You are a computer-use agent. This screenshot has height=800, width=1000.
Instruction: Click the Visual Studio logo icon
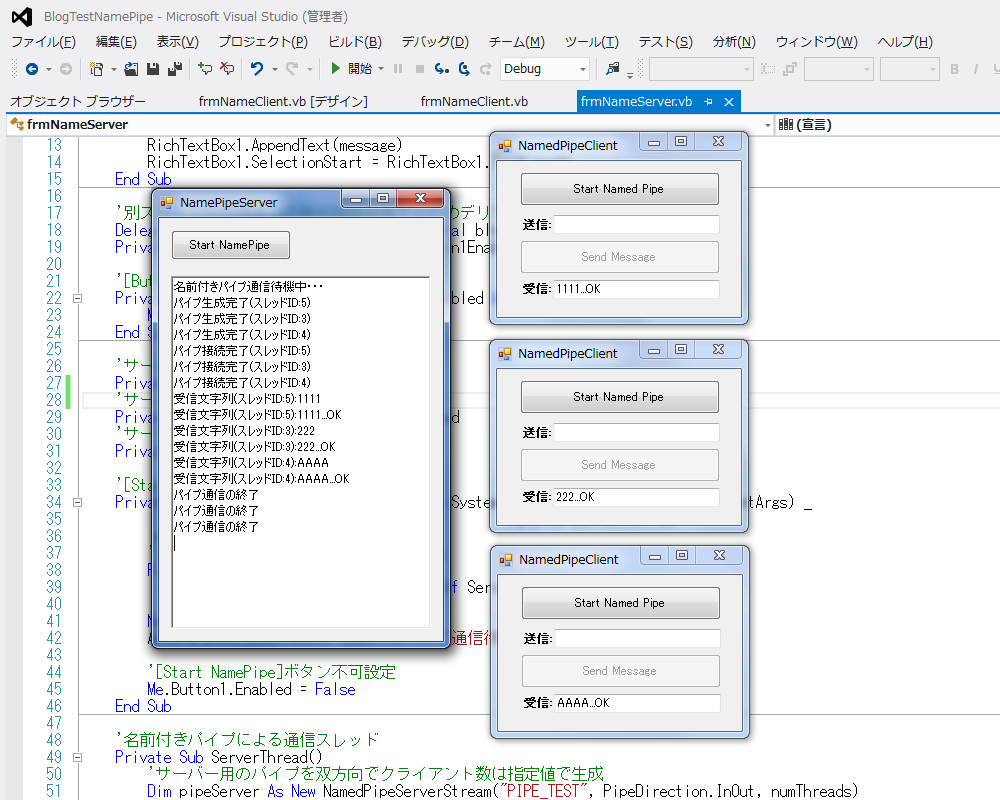click(x=22, y=17)
